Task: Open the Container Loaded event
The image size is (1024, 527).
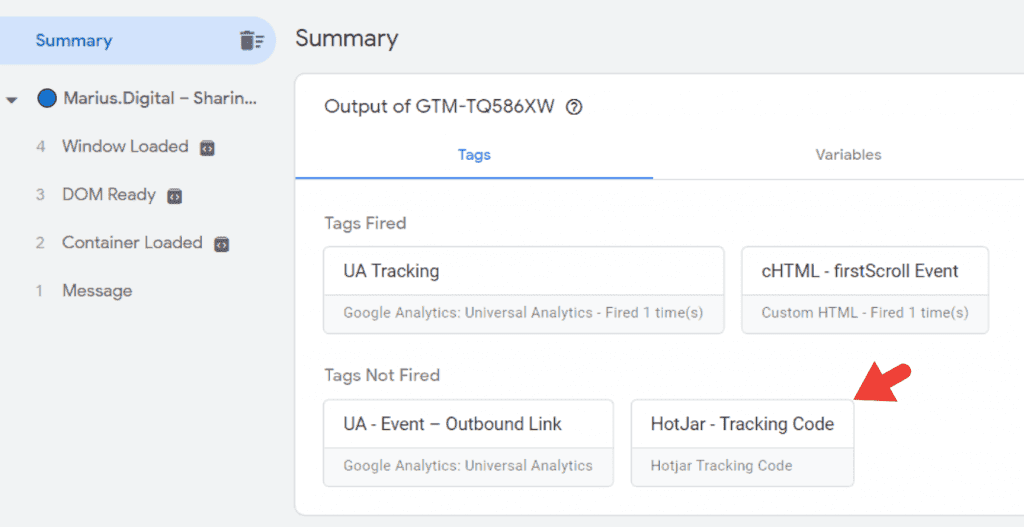Action: coord(132,242)
